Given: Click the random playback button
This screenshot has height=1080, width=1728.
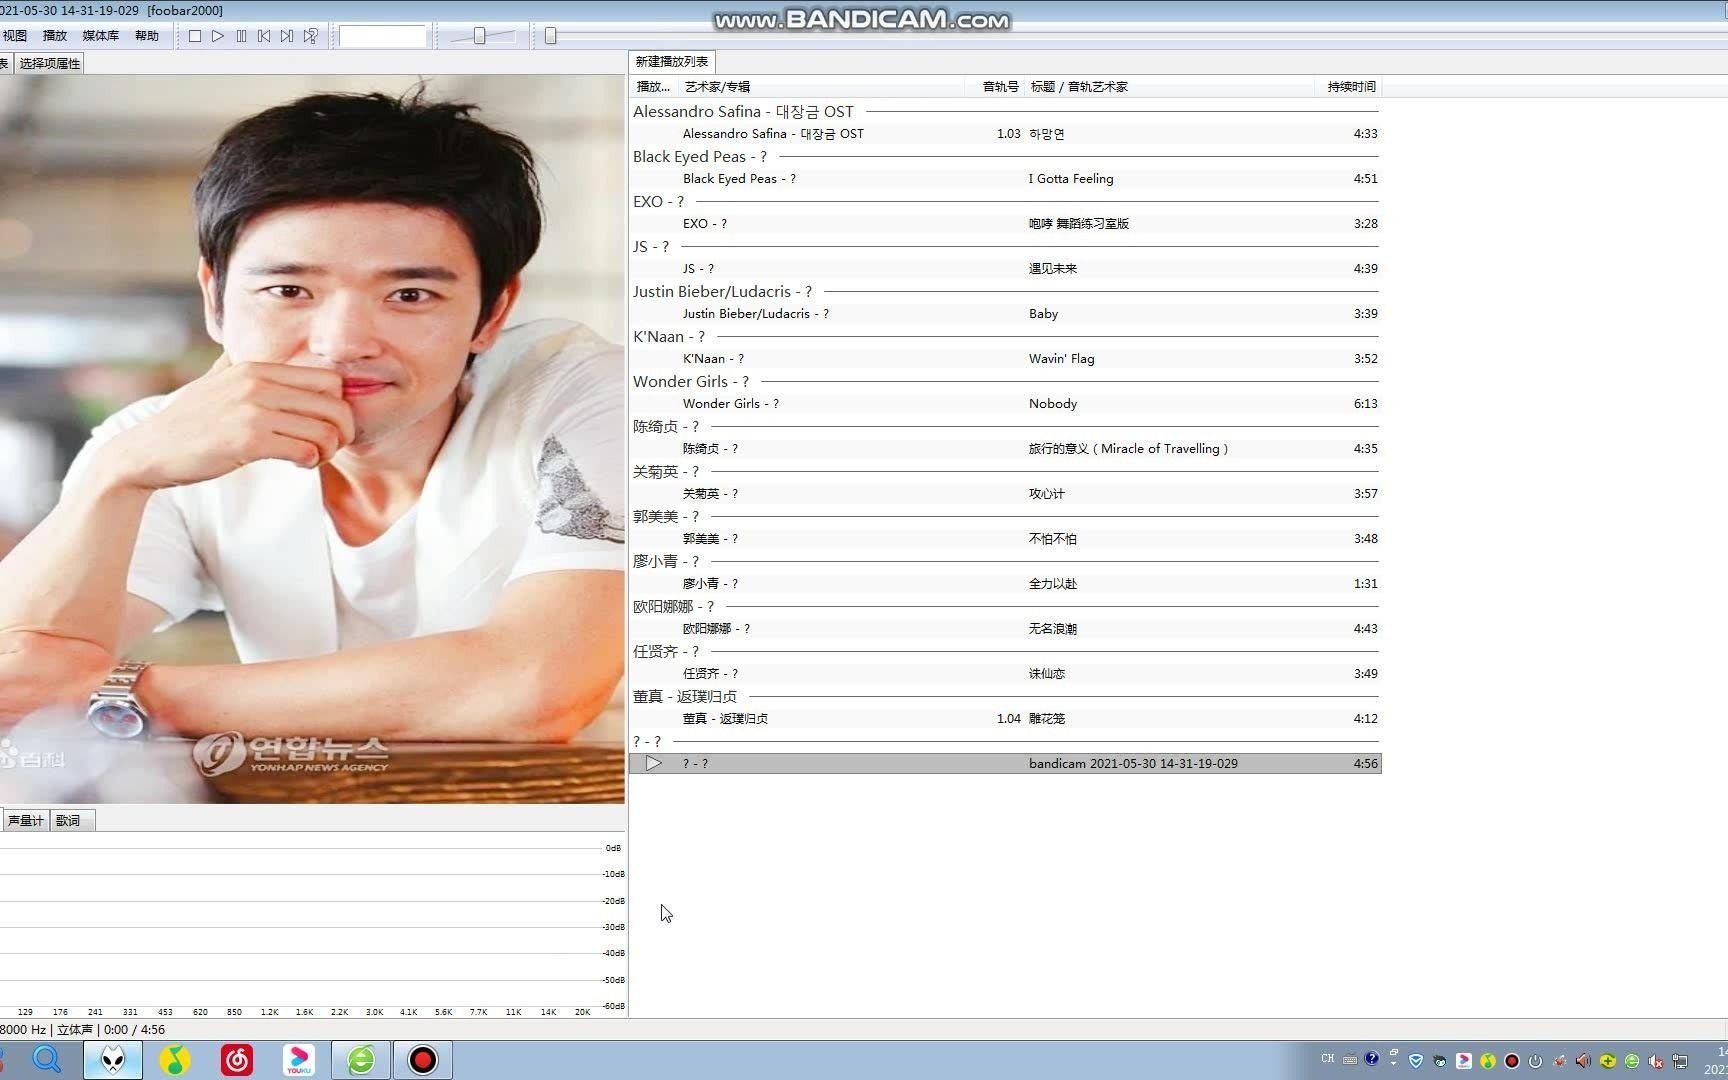Looking at the screenshot, I should 311,36.
